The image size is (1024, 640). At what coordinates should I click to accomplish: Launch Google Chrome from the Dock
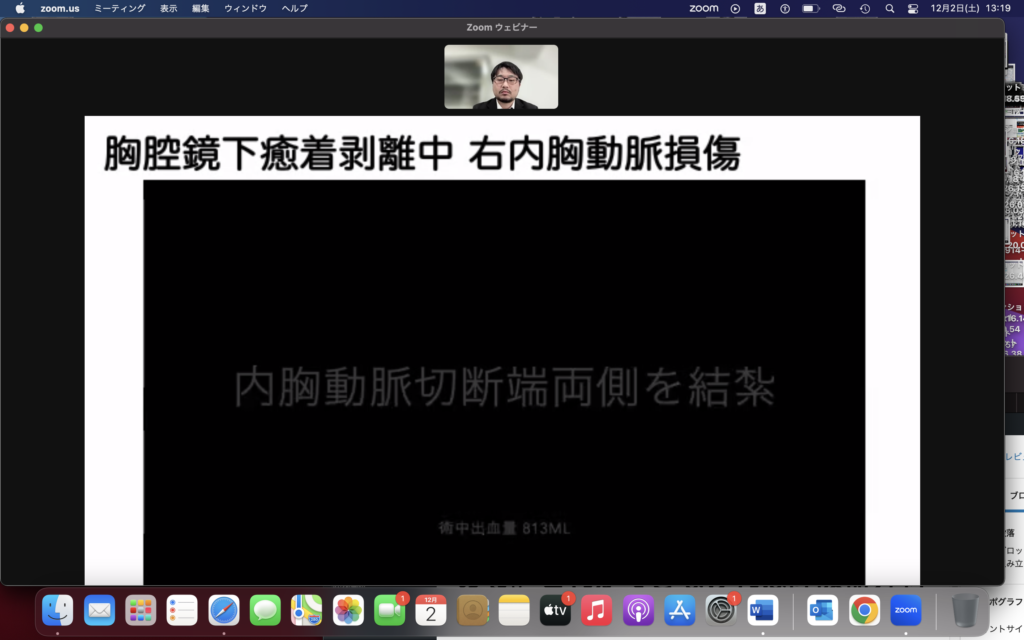[864, 610]
